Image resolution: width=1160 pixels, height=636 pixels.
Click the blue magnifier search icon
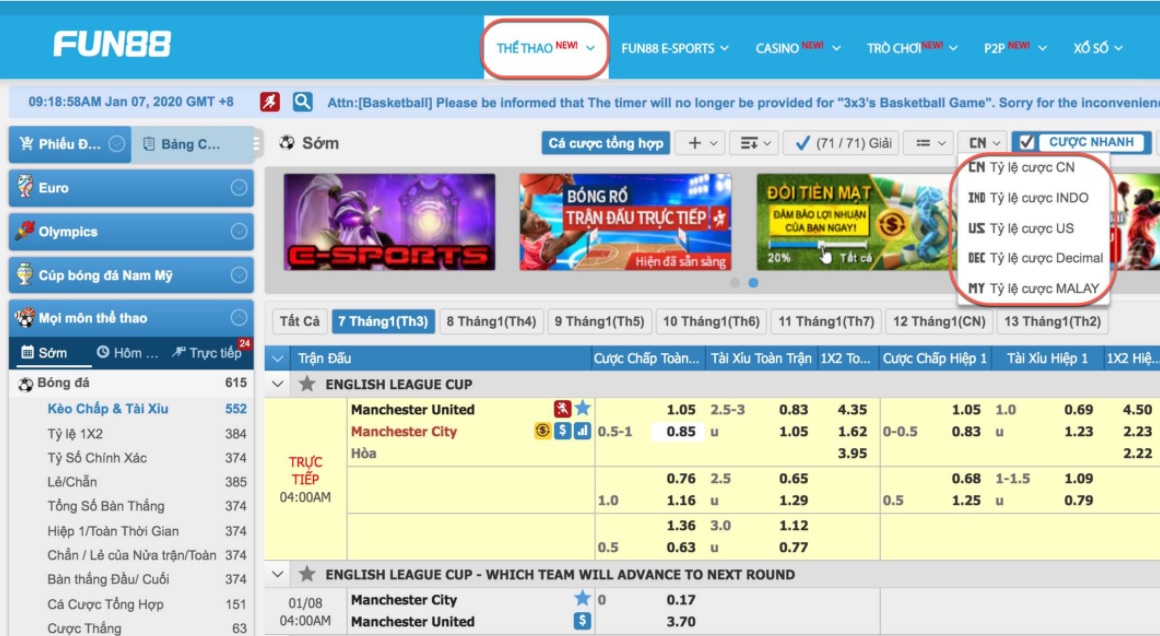(x=302, y=102)
